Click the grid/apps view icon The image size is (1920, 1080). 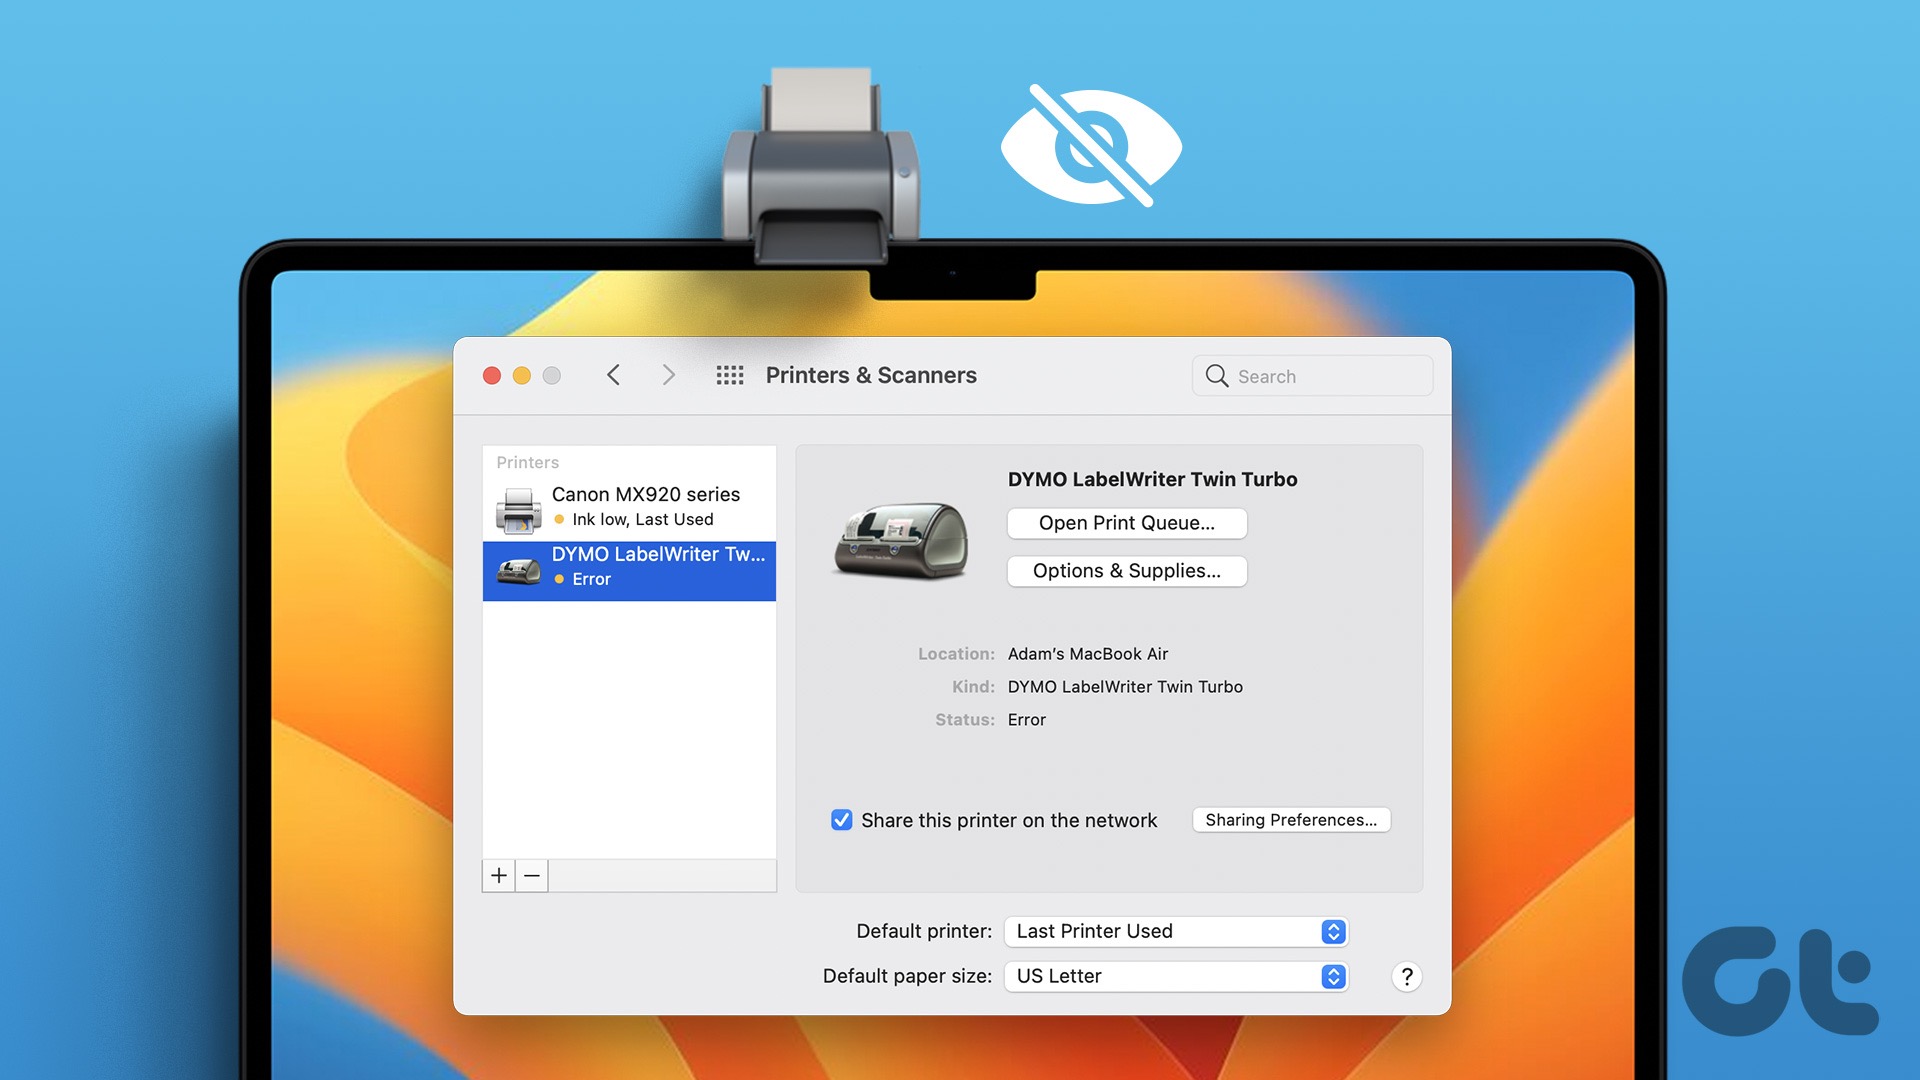click(729, 375)
